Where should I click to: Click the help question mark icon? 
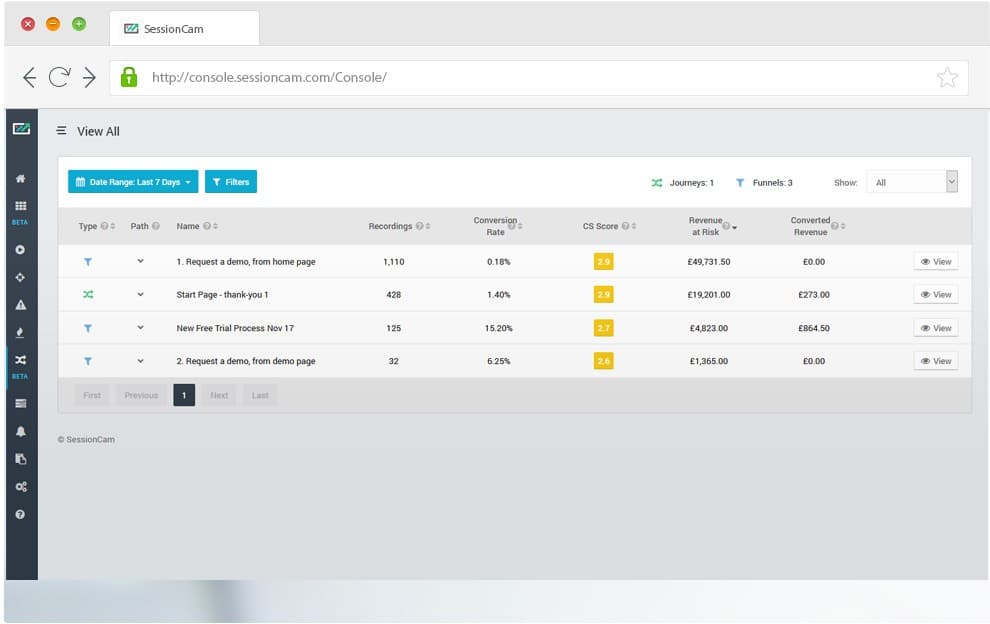[21, 514]
